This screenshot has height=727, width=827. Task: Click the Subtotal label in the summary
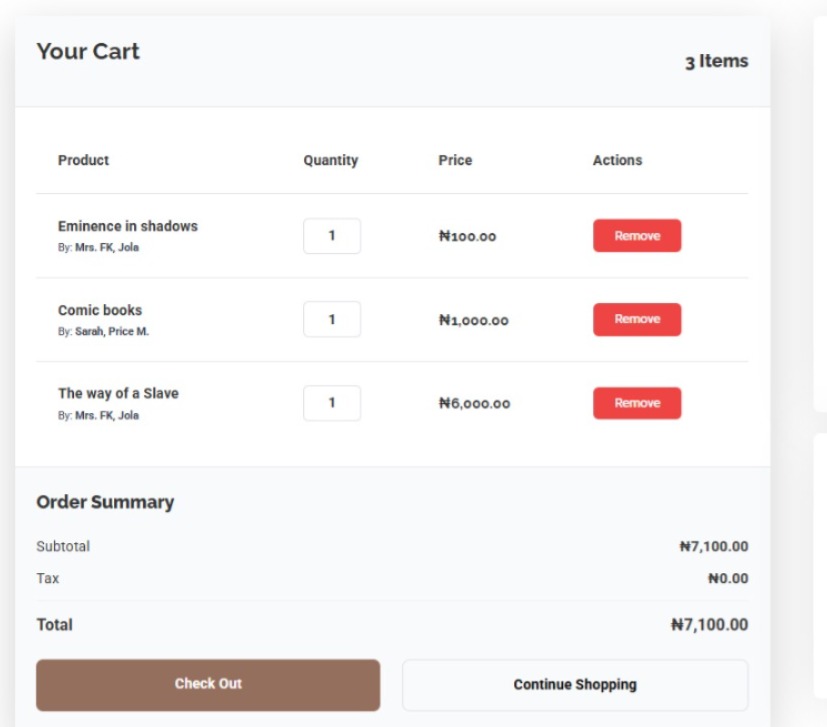(63, 546)
